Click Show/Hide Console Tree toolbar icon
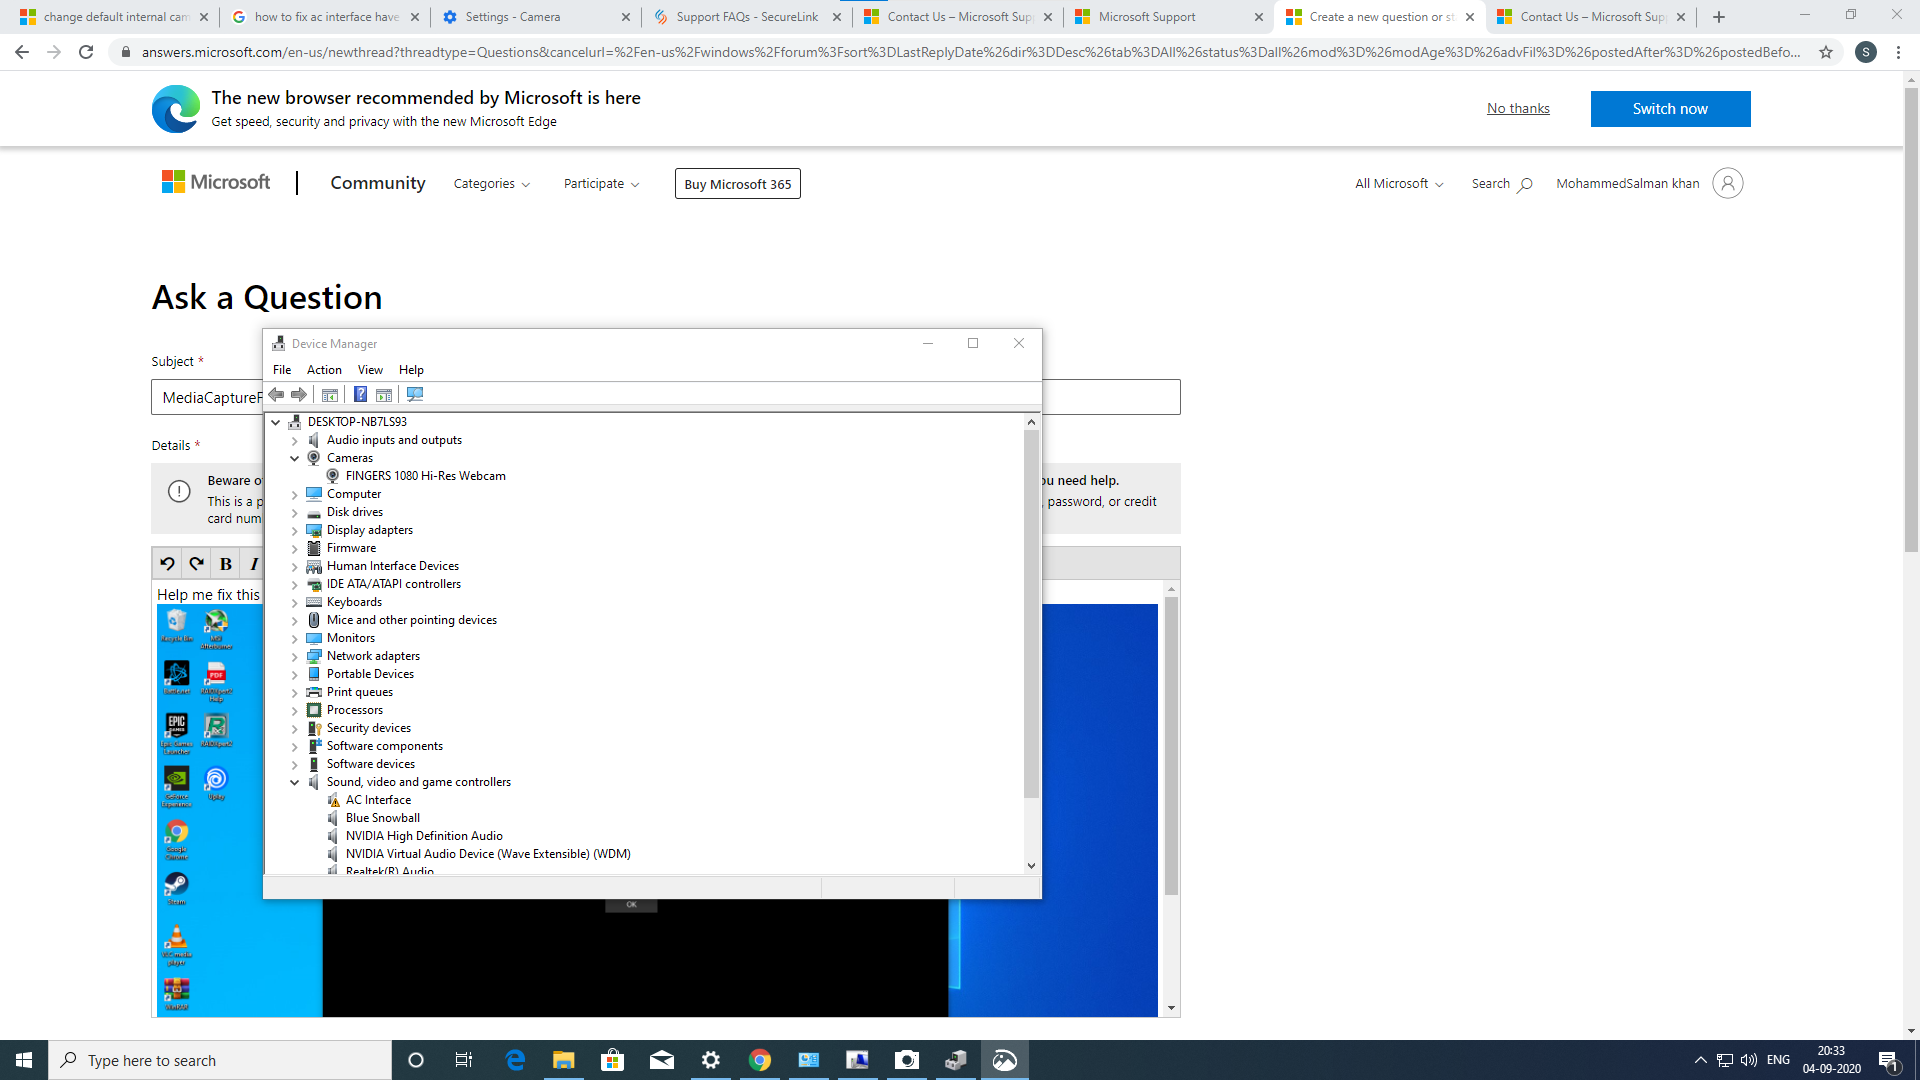The width and height of the screenshot is (1920, 1080). coord(330,395)
